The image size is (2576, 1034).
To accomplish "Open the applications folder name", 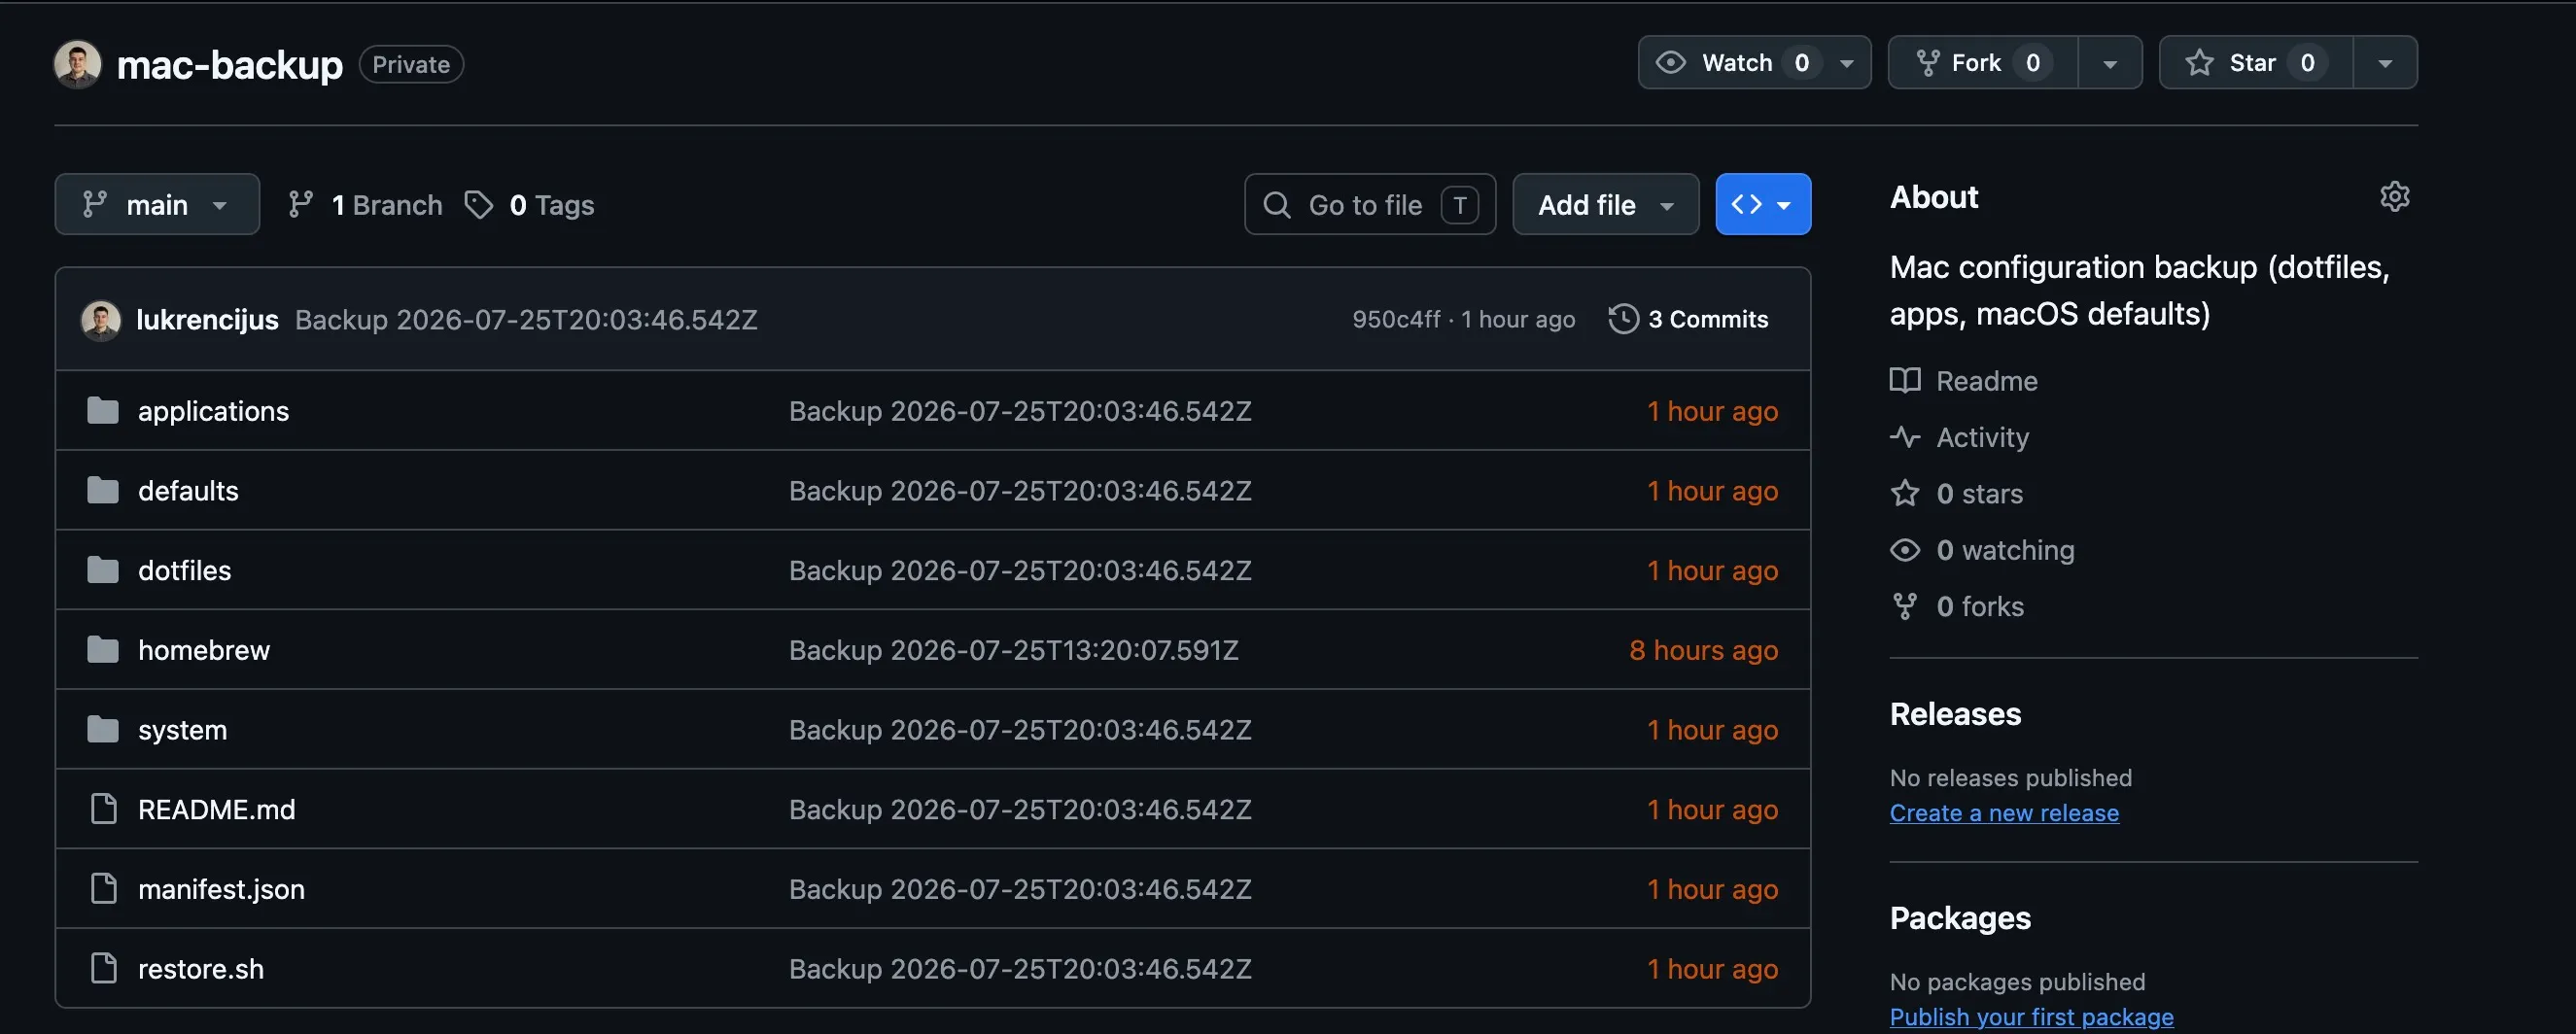I will coord(213,411).
